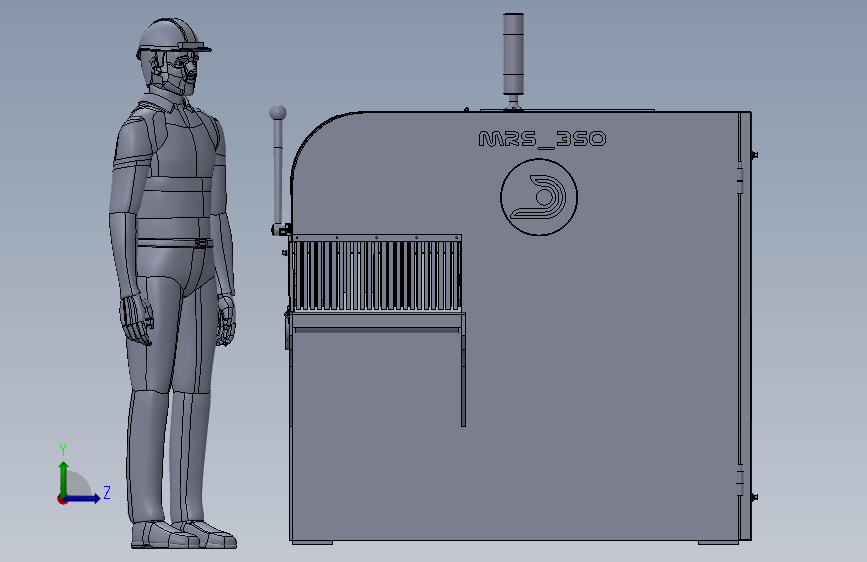Select the signal tower light on top

[x=513, y=55]
